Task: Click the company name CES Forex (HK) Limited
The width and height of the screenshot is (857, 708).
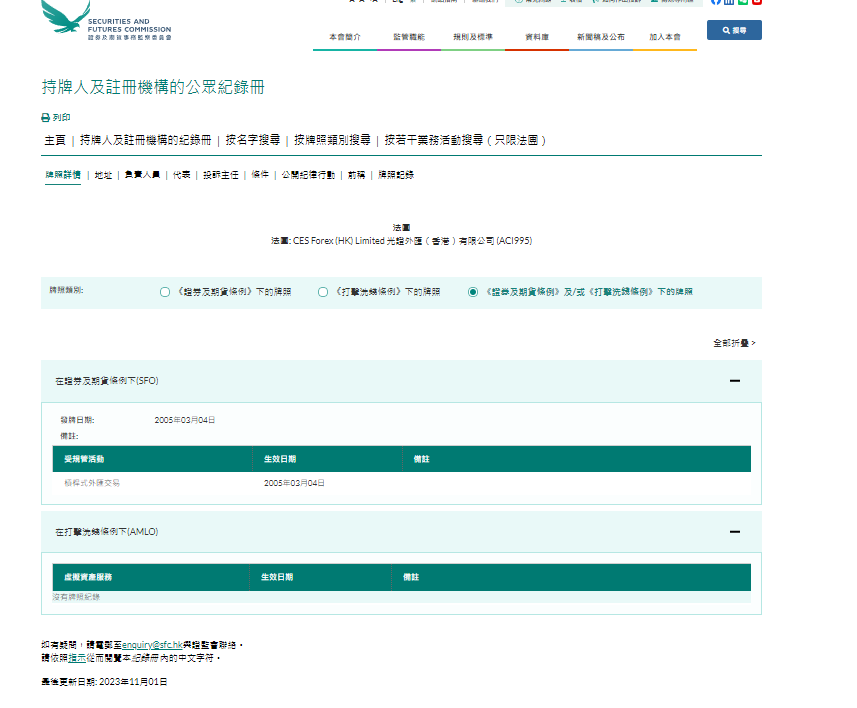Action: pos(339,241)
